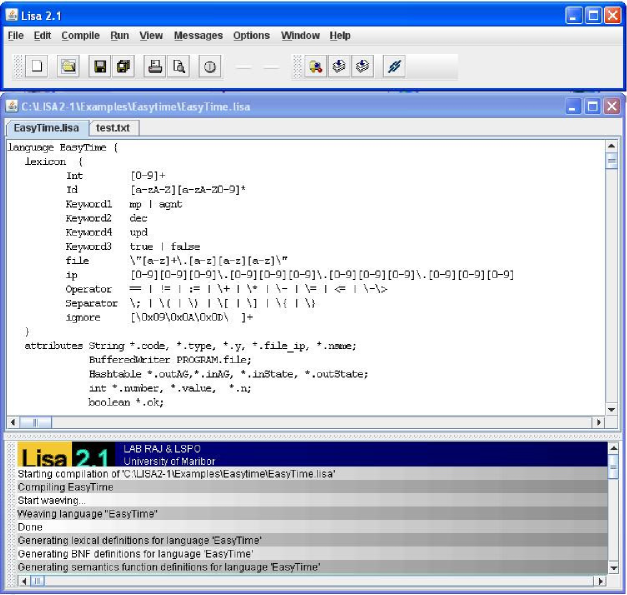The height and width of the screenshot is (595, 627).
Task: Click the Open file folder icon
Action: [x=69, y=67]
